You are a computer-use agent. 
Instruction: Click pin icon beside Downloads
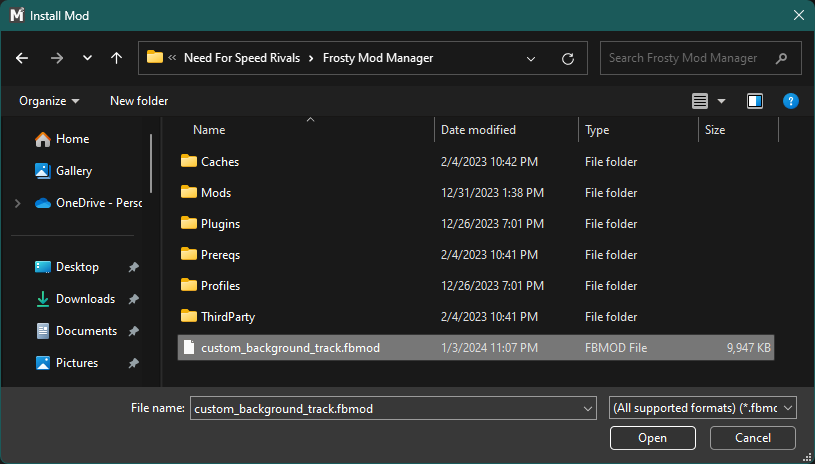pyautogui.click(x=134, y=299)
